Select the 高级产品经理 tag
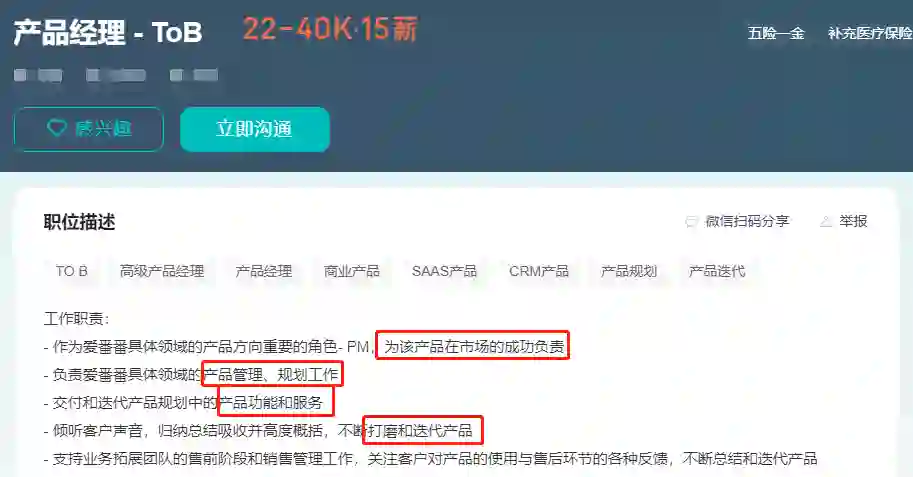This screenshot has height=477, width=913. coord(162,271)
